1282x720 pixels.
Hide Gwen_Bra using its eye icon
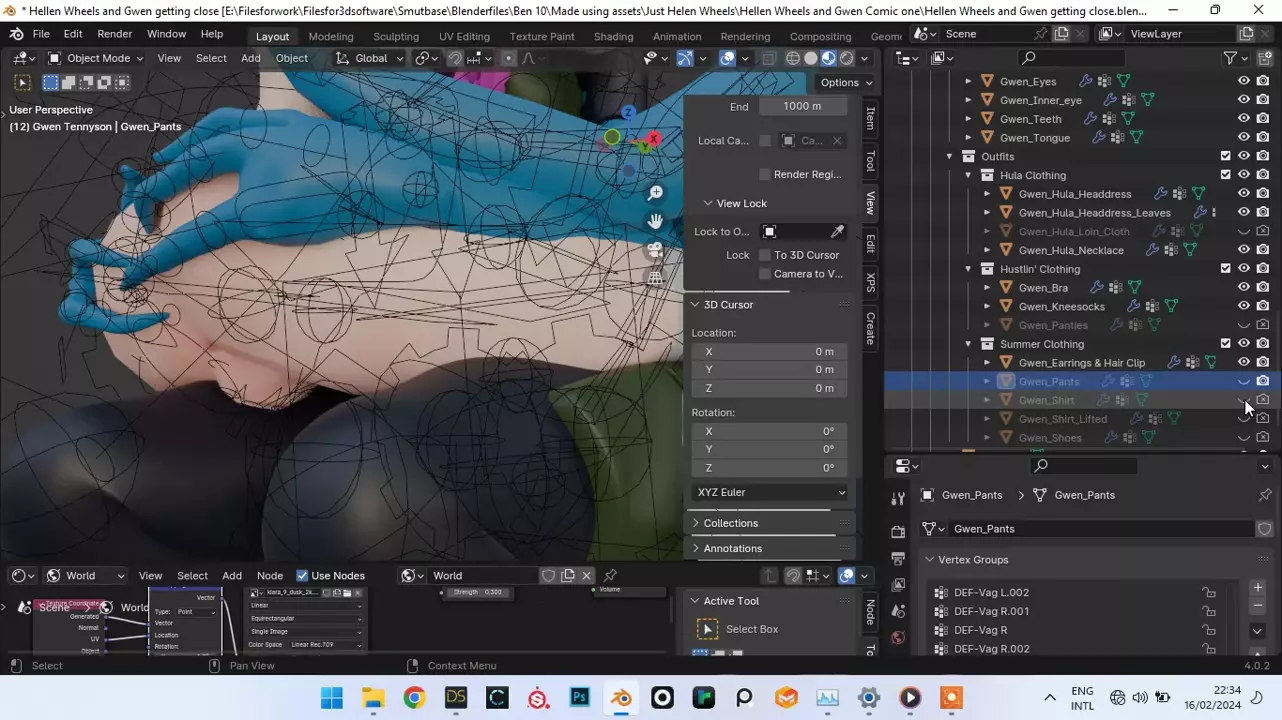1244,288
